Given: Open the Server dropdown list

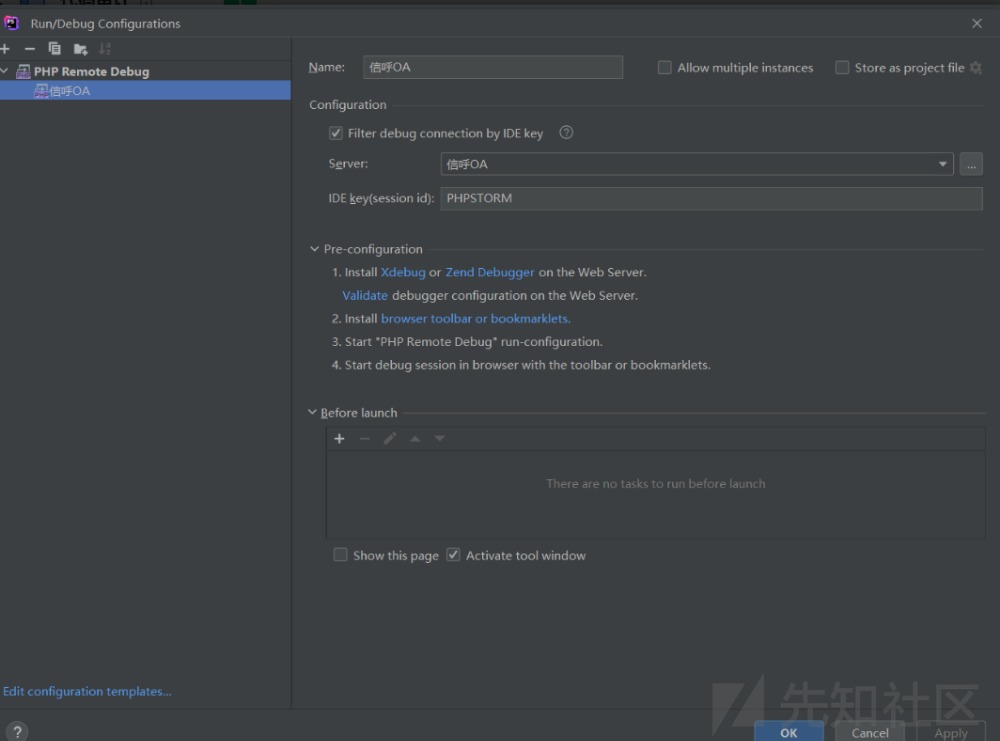Looking at the screenshot, I should tap(943, 164).
